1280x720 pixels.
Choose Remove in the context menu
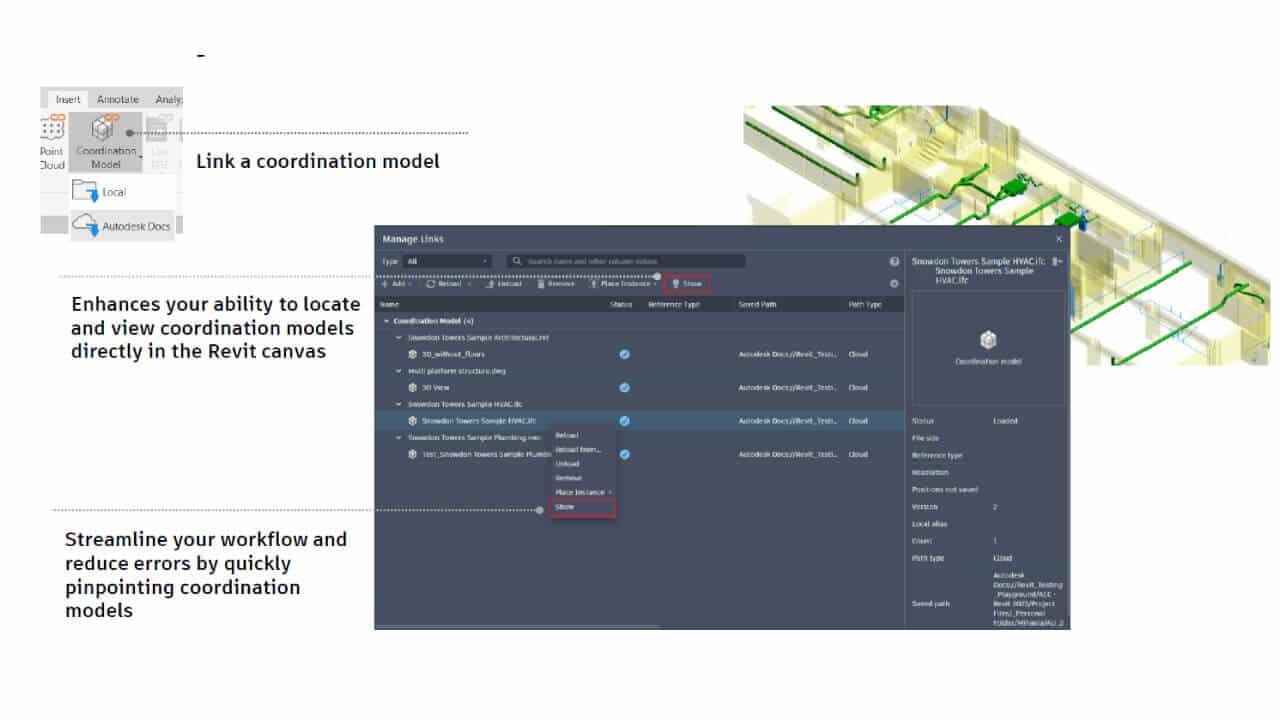pos(582,478)
